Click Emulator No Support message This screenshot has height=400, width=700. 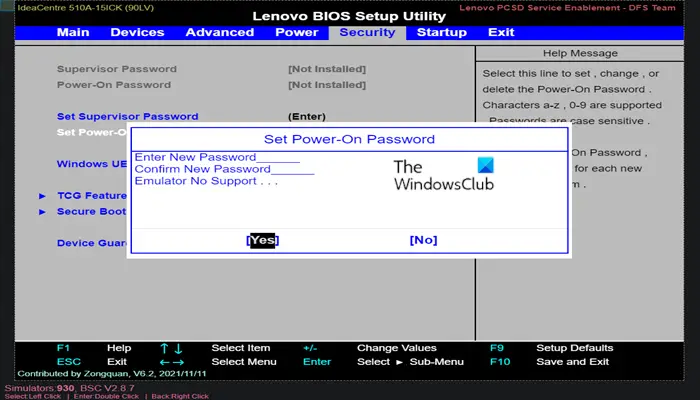coord(206,181)
